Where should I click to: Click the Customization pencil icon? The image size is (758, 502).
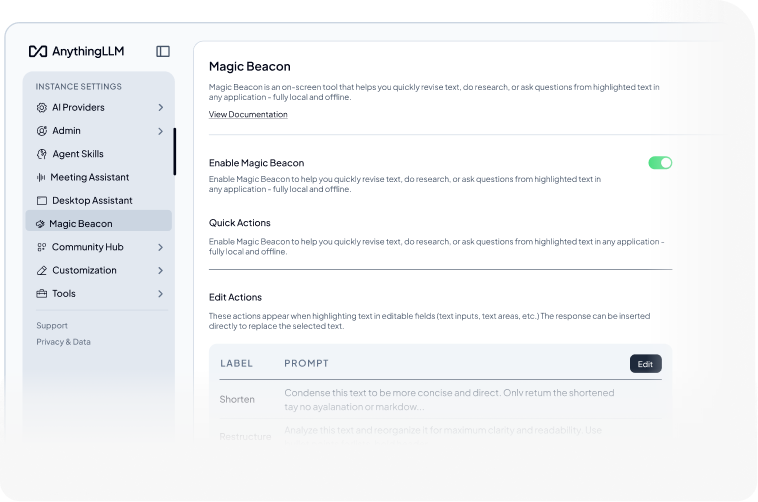42,270
